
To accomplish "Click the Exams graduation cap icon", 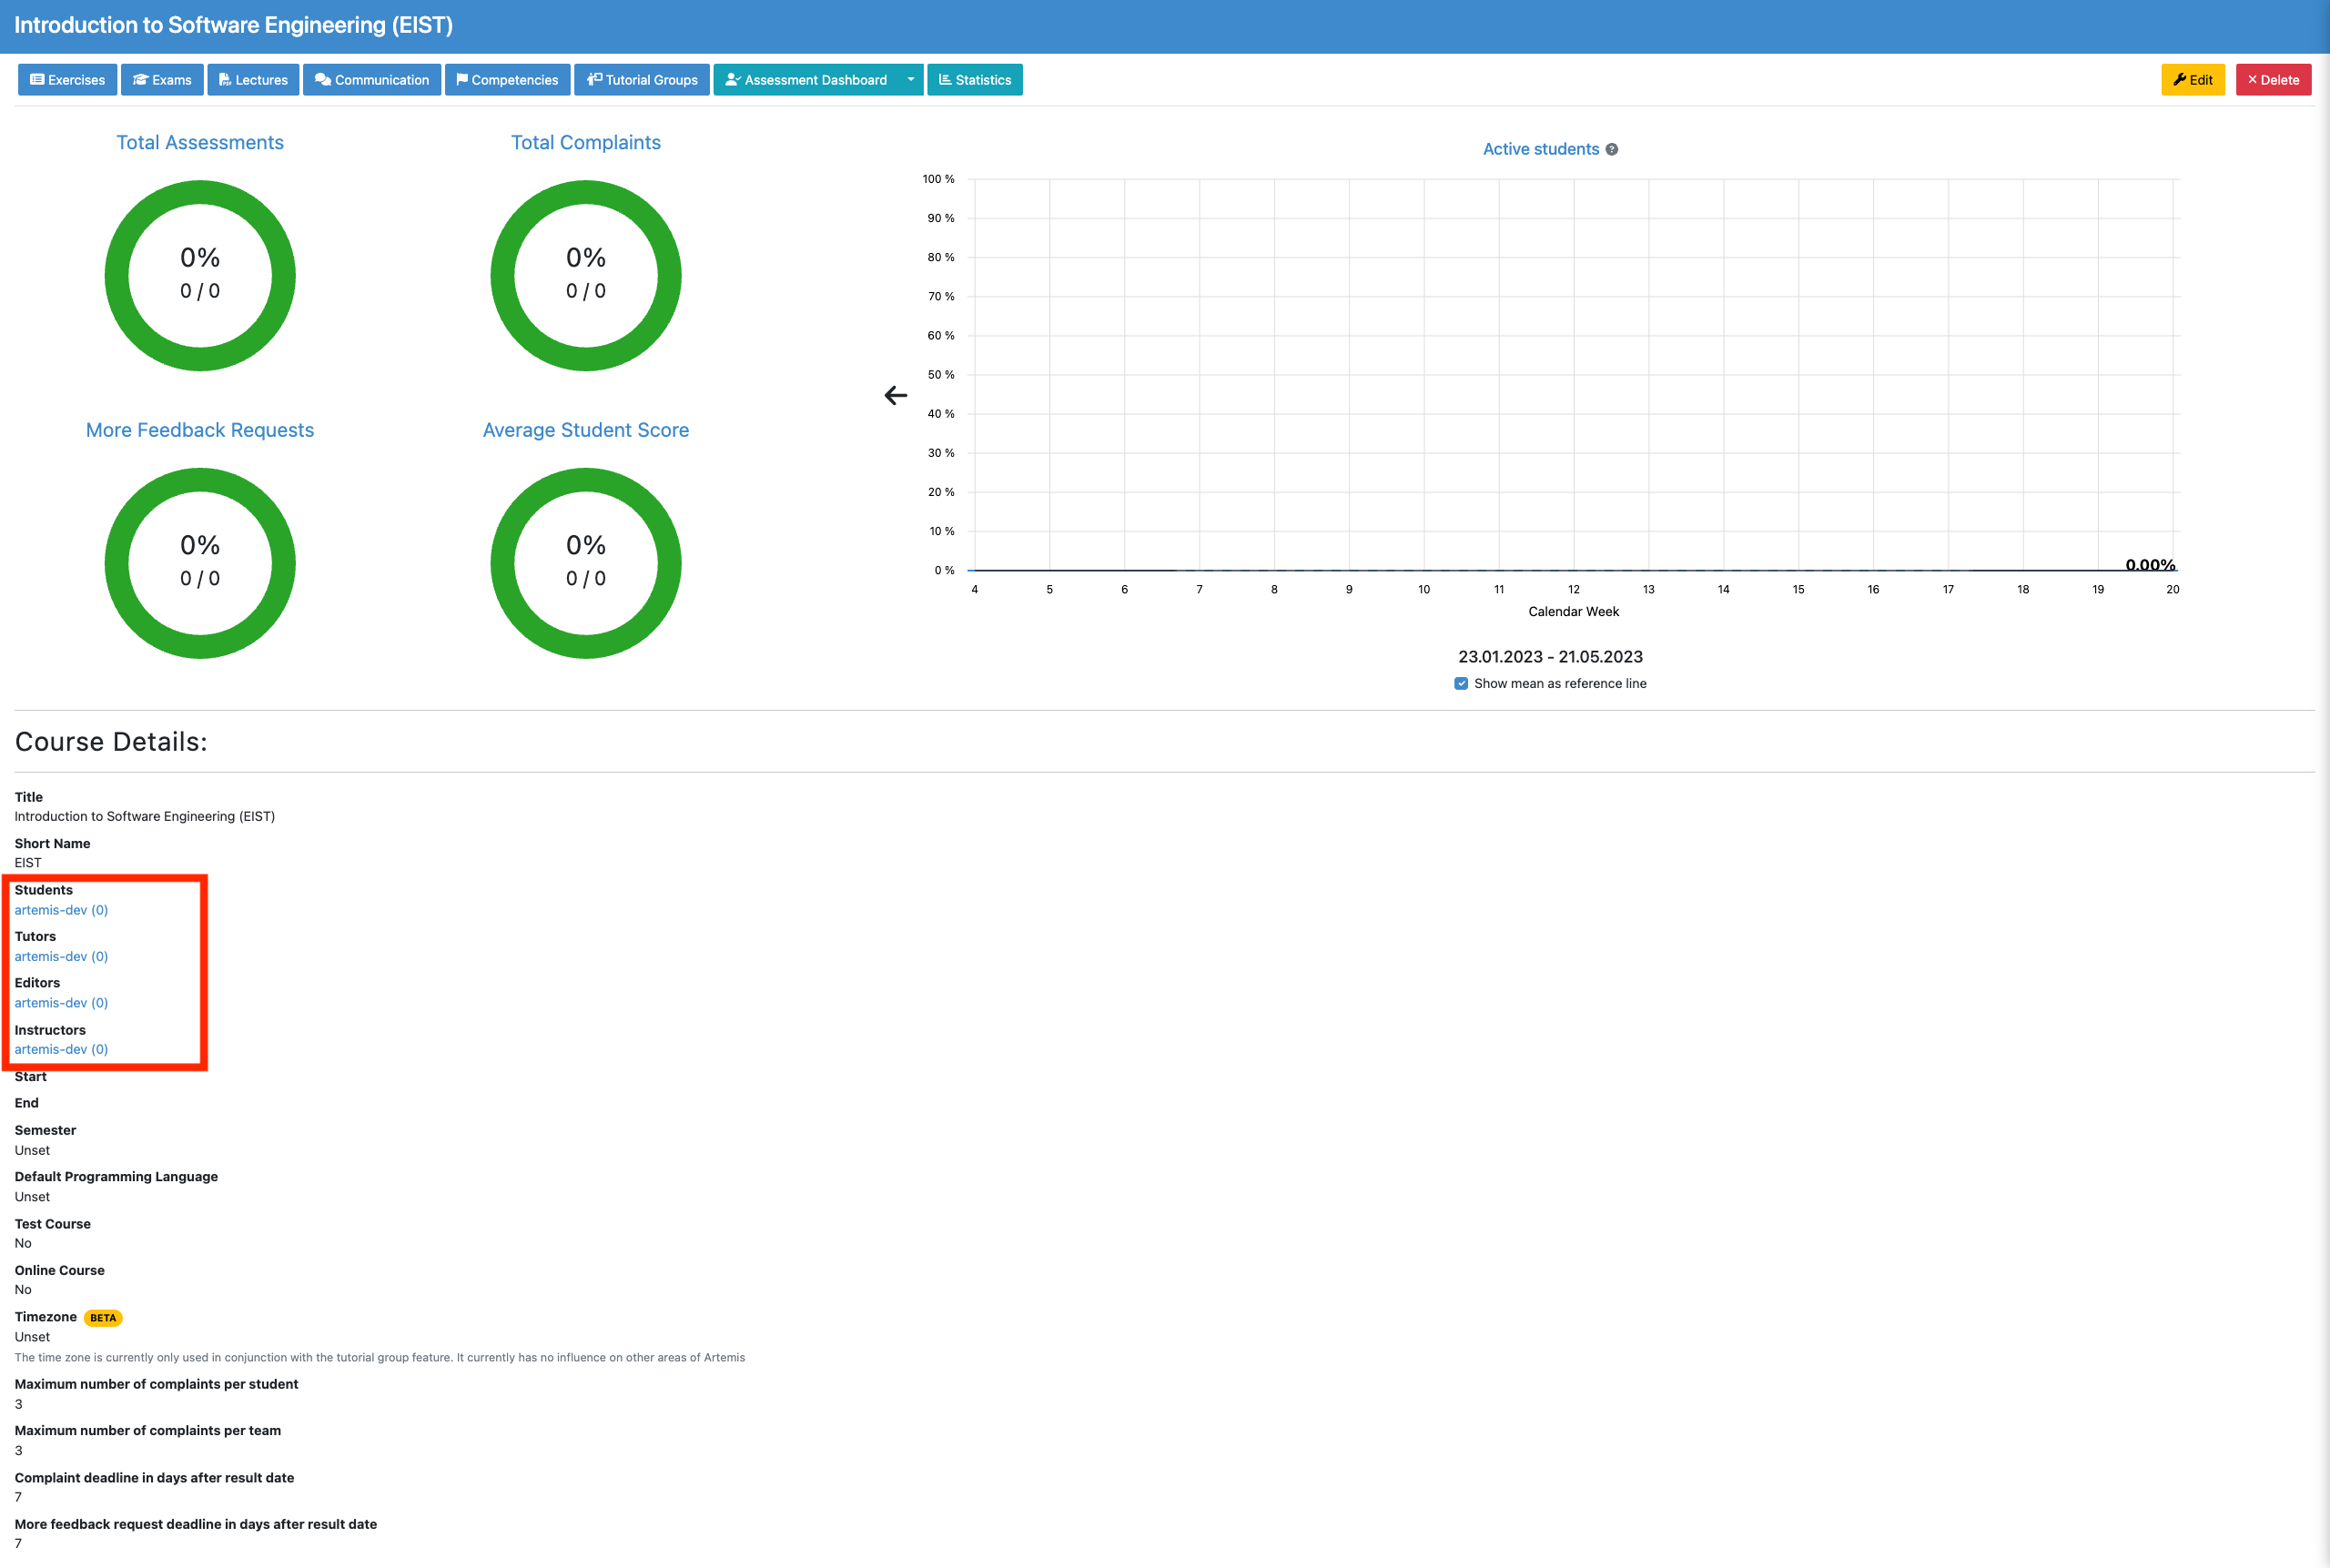I will (140, 80).
